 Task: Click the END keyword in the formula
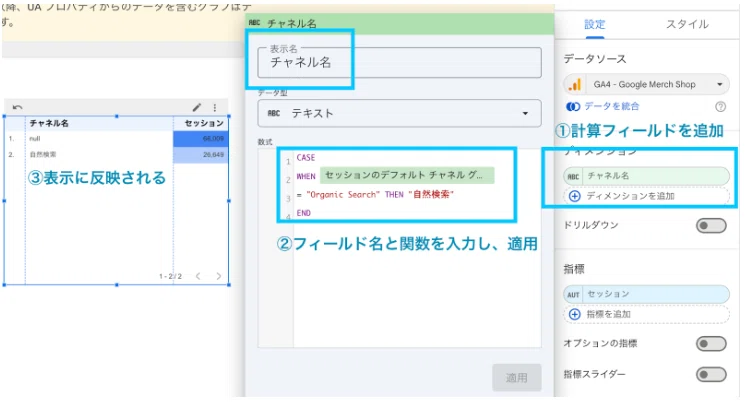tap(304, 213)
